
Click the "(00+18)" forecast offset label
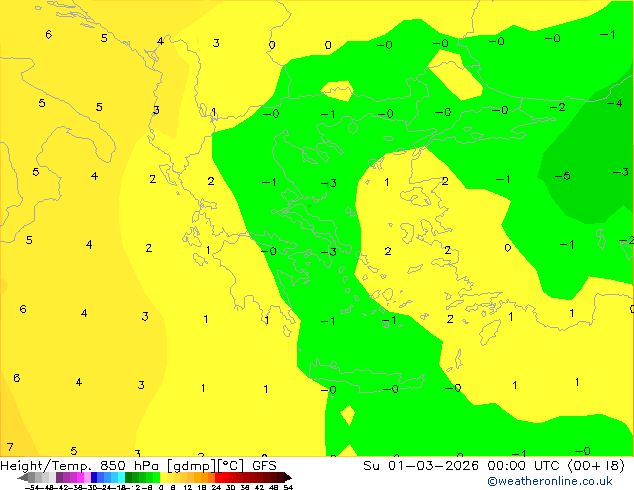click(x=596, y=466)
